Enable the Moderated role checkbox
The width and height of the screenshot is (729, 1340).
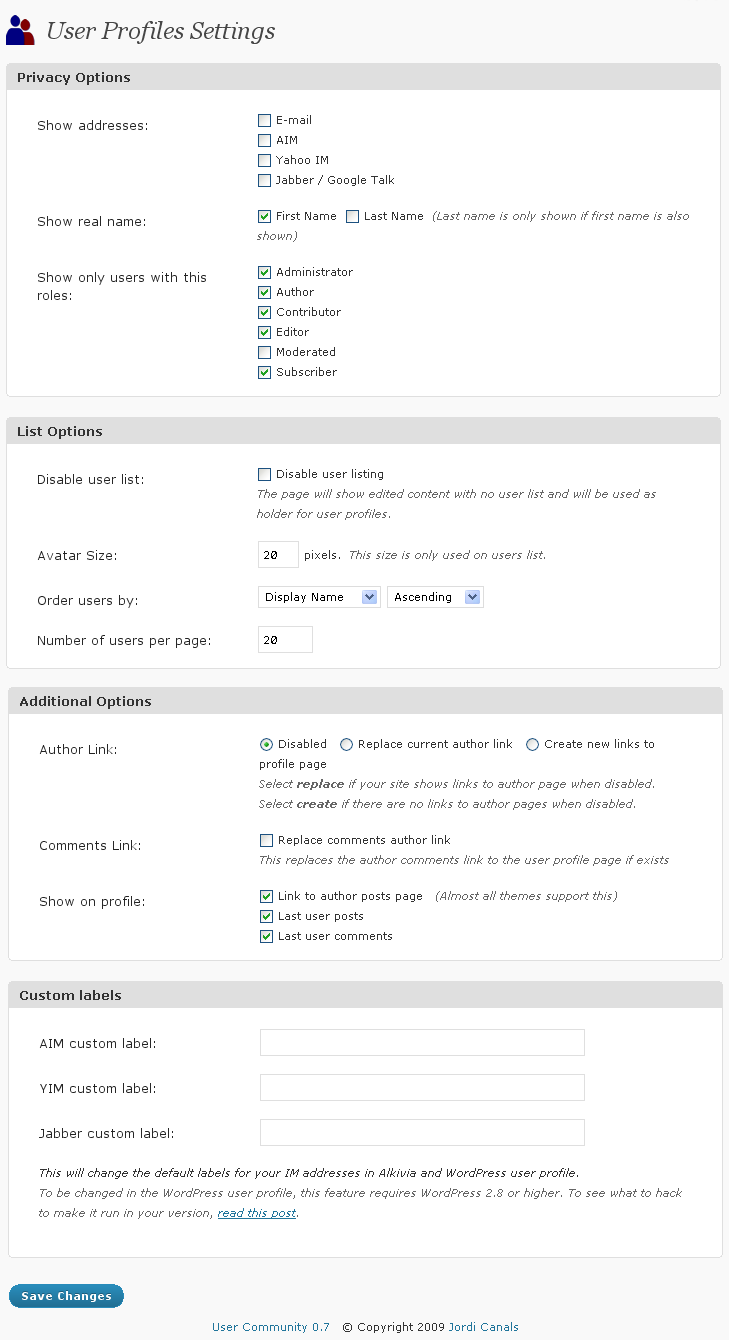[x=264, y=352]
